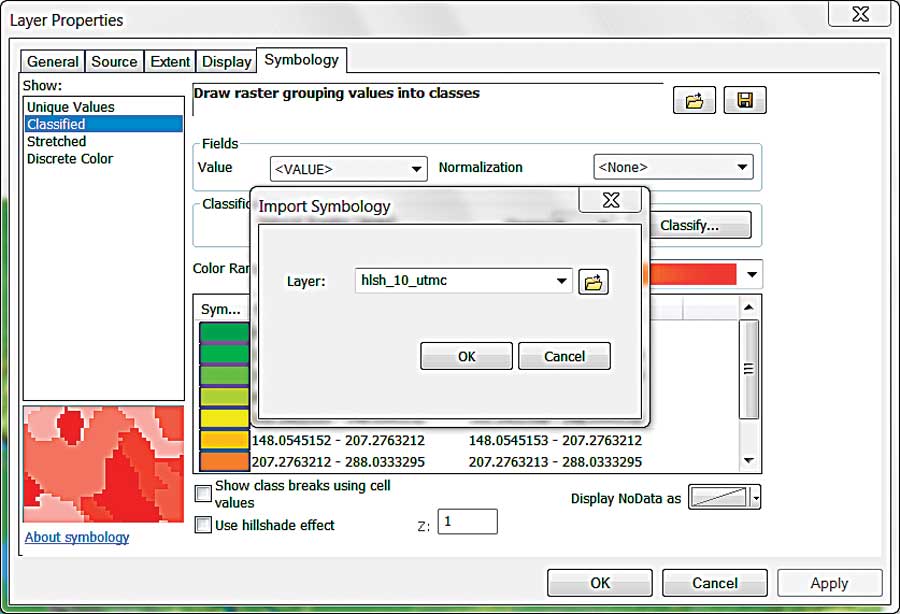Screen dimensions: 900x614
Task: Click the red symbology preview thumbnail
Action: click(x=104, y=464)
